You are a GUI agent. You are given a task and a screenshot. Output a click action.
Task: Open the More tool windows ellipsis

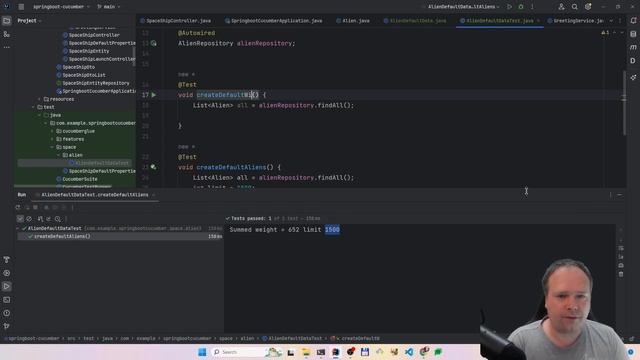coord(7,47)
